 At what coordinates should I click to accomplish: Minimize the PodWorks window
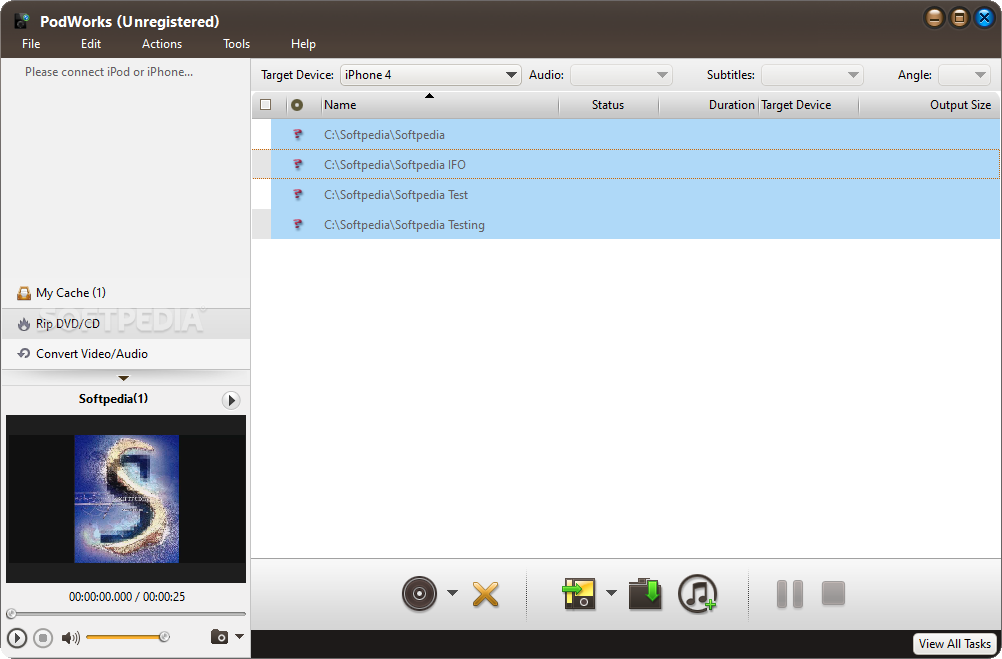coord(934,18)
